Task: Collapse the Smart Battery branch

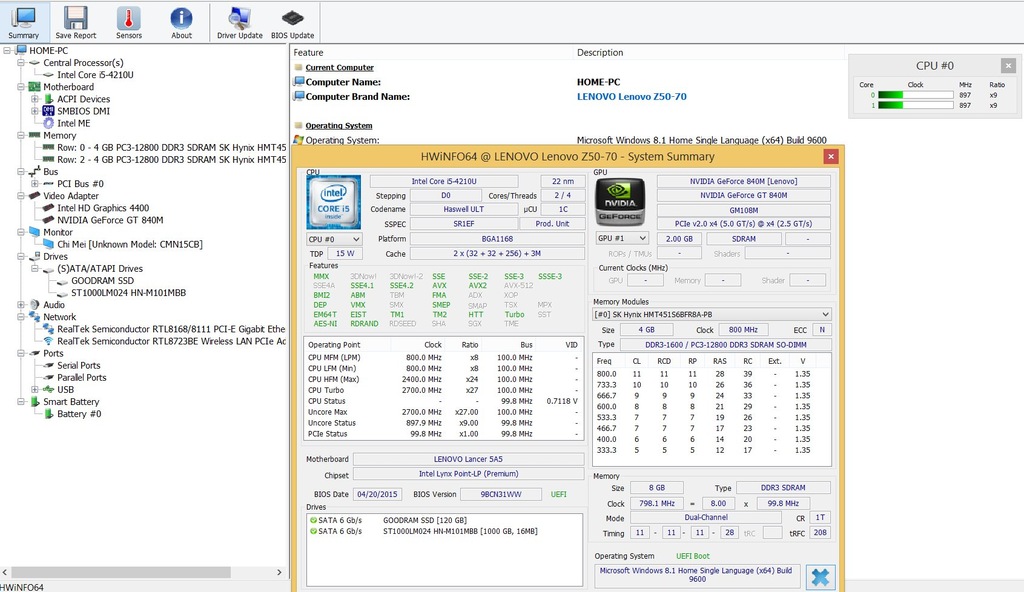Action: pos(21,402)
